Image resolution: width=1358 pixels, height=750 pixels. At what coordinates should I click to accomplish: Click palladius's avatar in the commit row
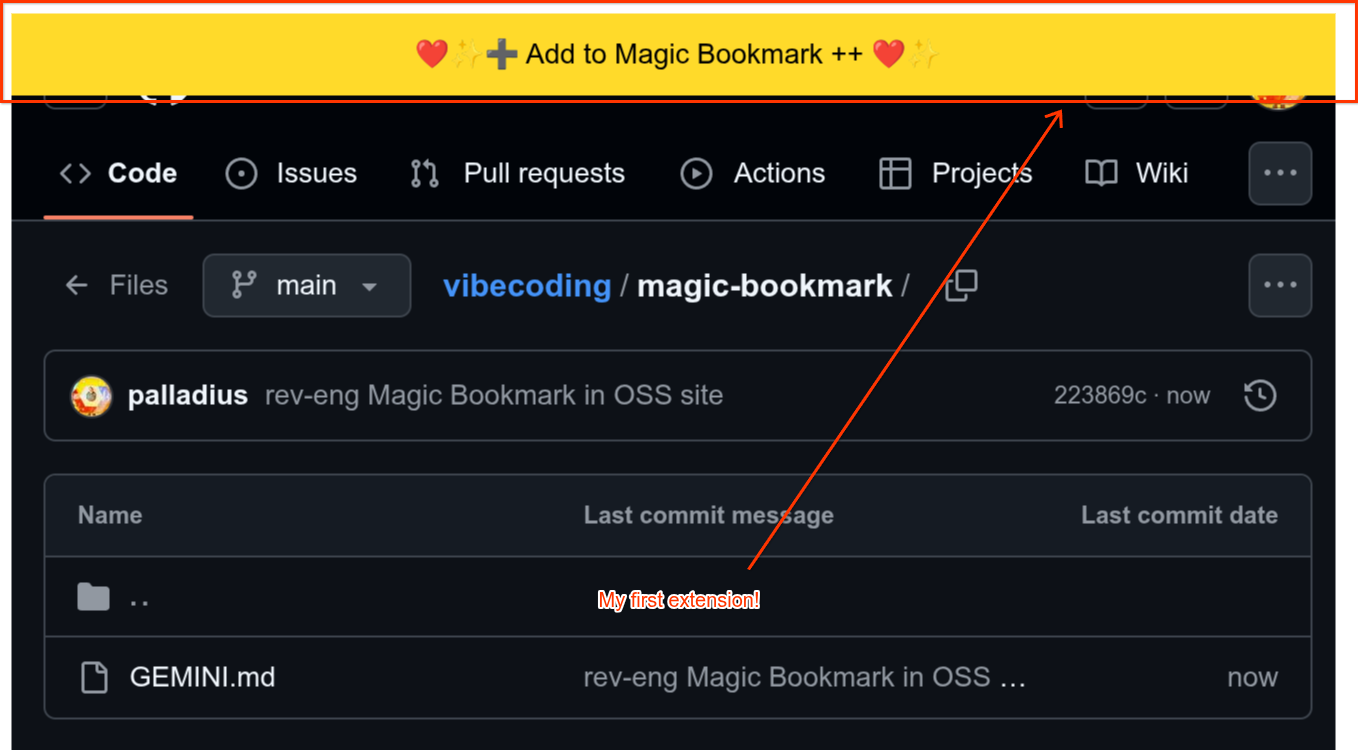91,396
